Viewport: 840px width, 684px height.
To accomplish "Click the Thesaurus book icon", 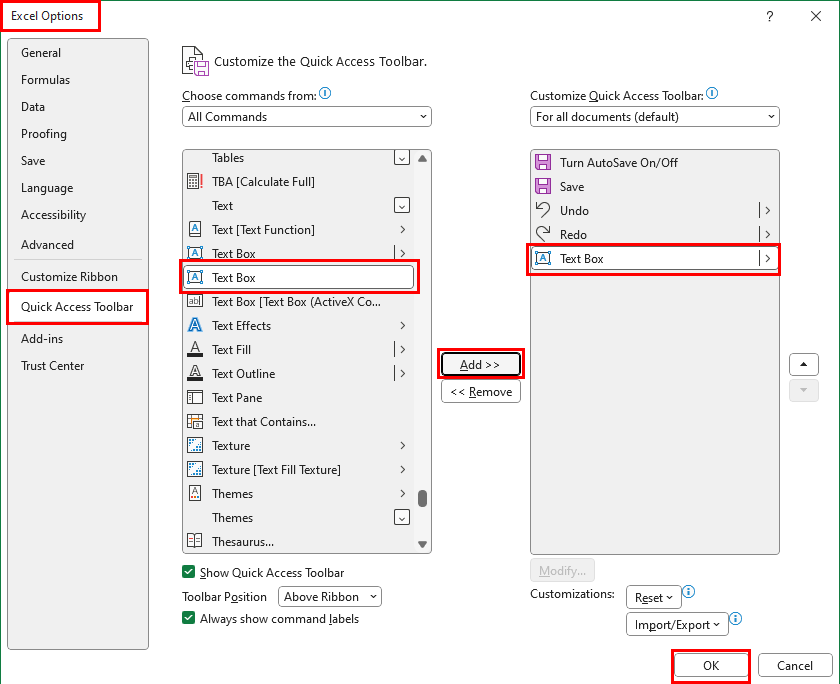I will 194,541.
